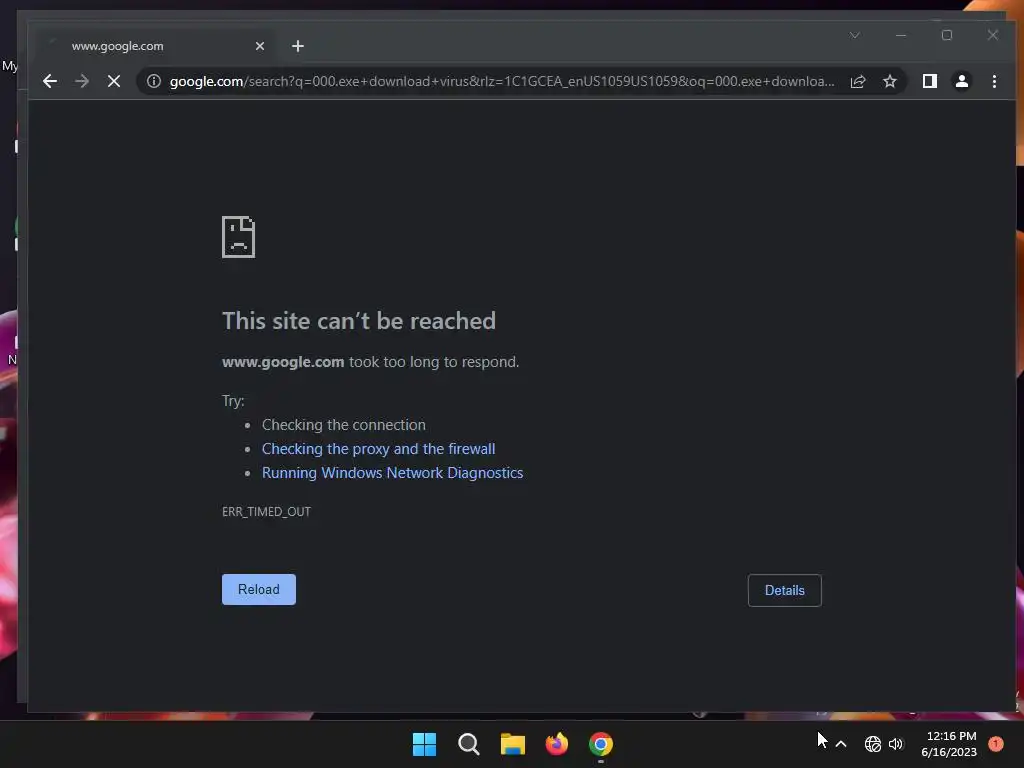Expand the tab search dropdown

pos(854,35)
